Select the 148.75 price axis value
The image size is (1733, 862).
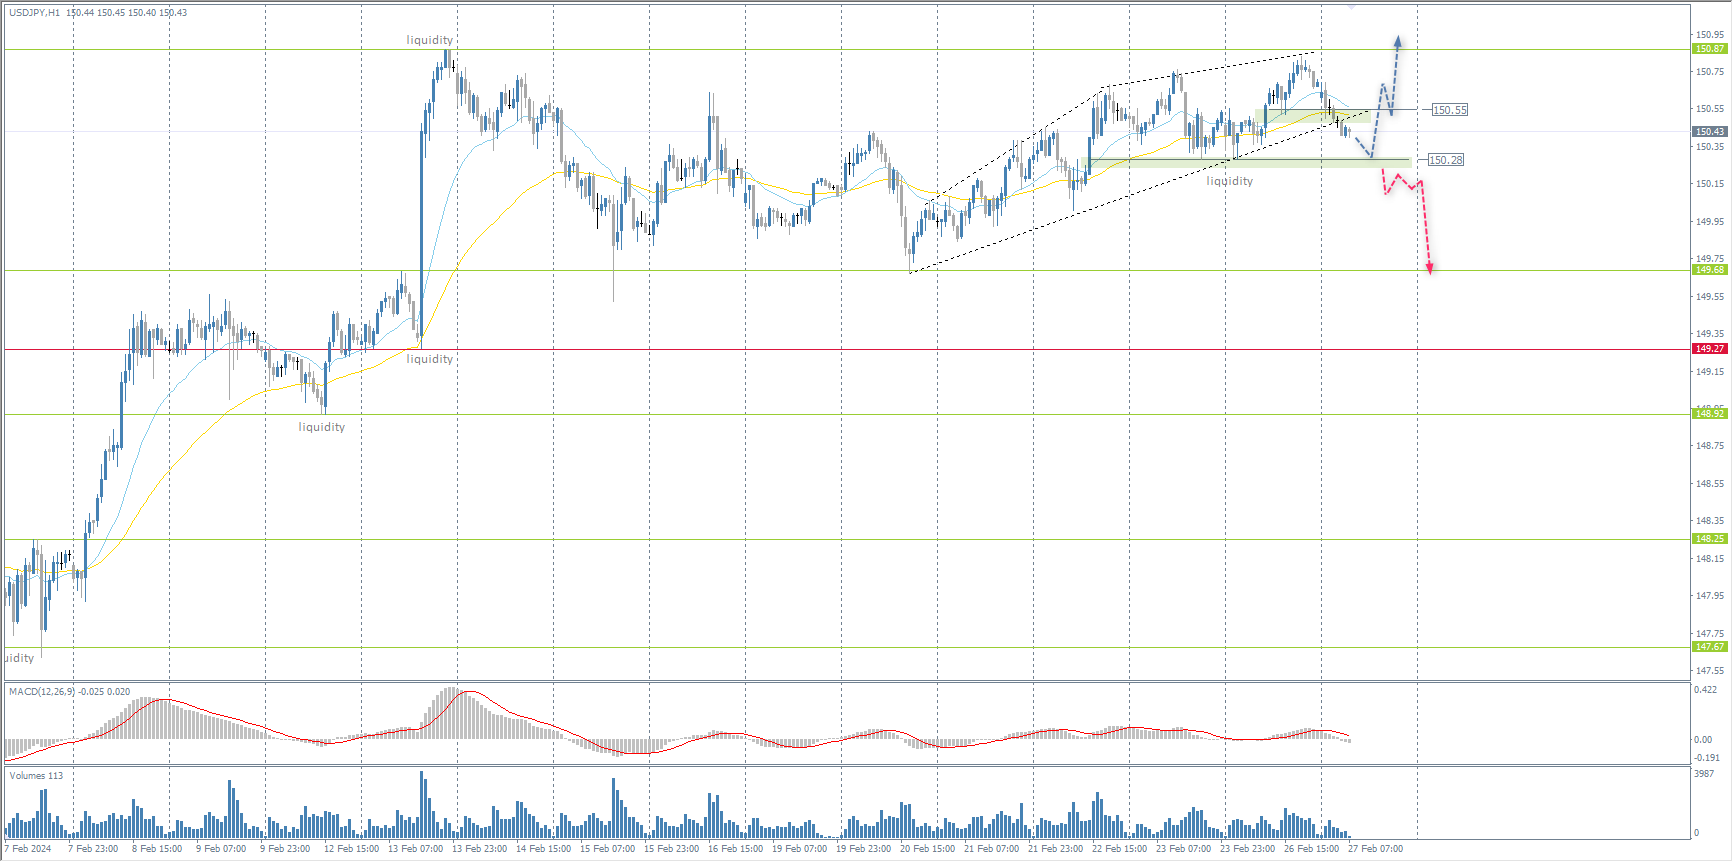coord(1710,446)
